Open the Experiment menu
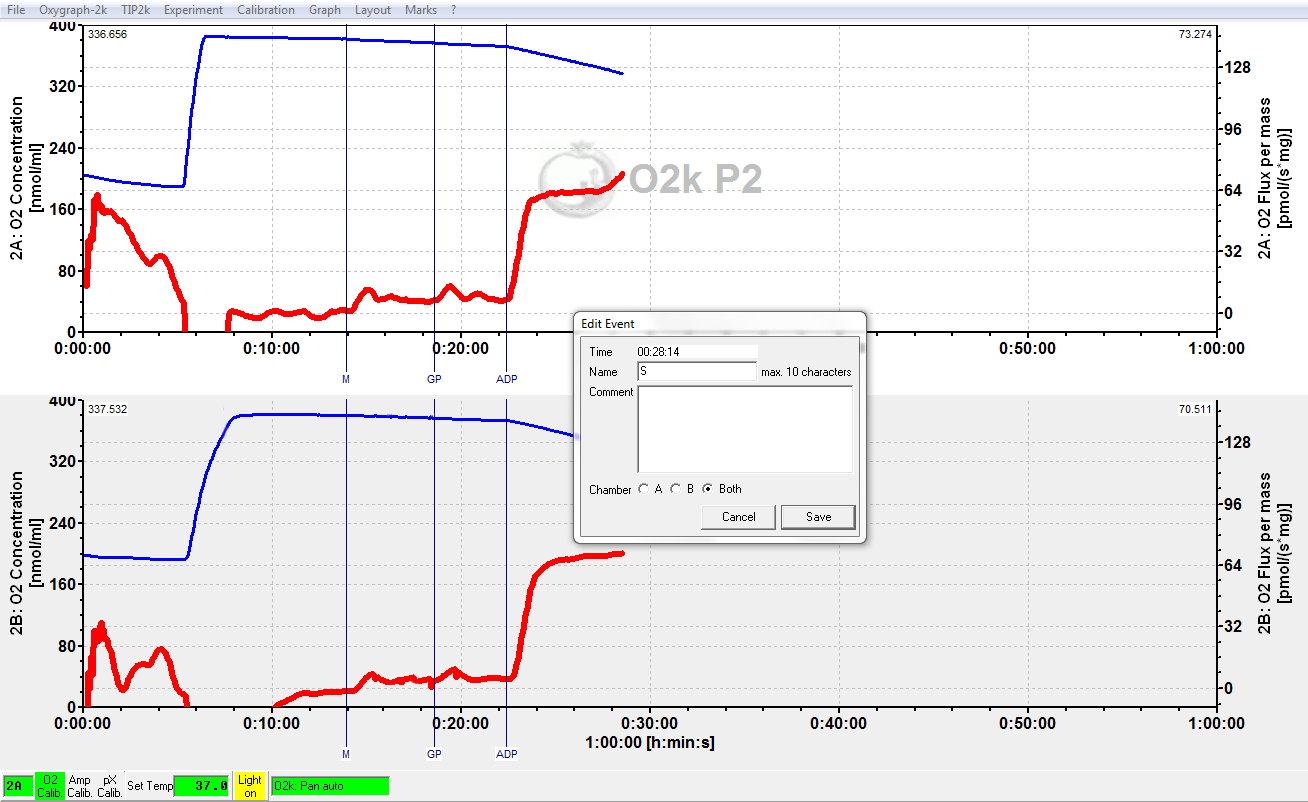 [194, 9]
